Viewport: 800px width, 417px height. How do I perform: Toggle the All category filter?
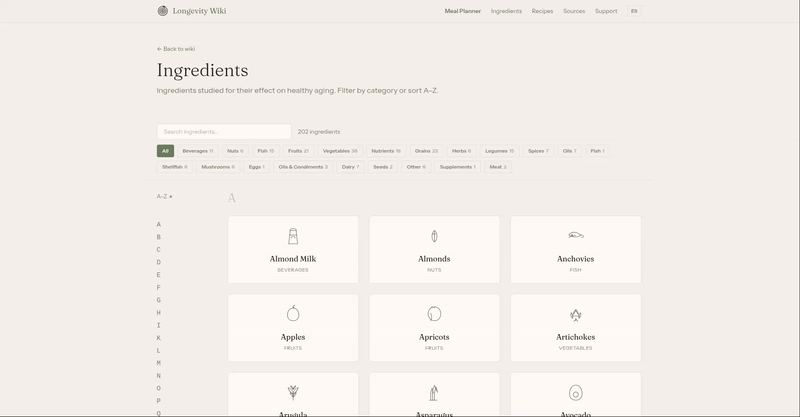point(165,151)
